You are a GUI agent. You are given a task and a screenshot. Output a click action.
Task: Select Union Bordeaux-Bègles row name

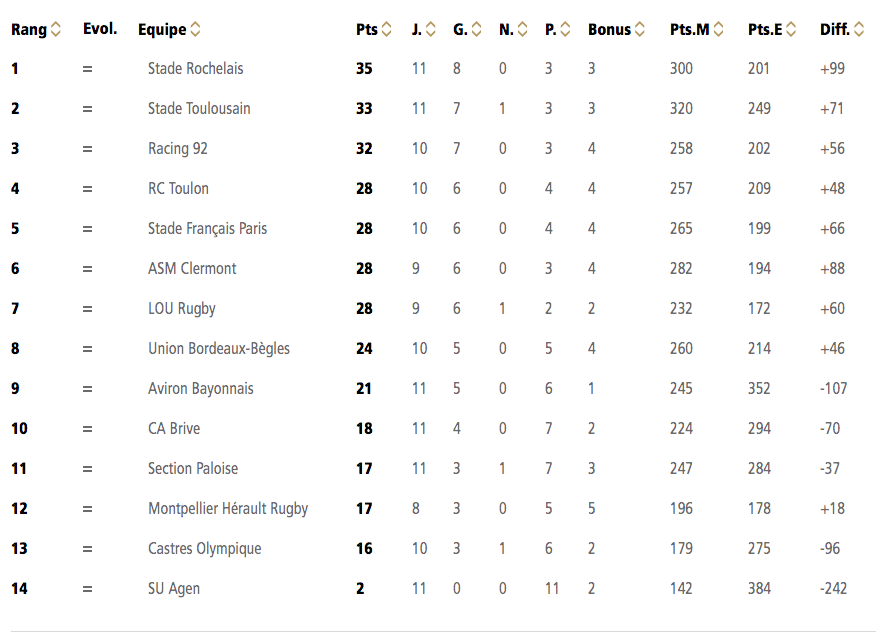(x=219, y=348)
